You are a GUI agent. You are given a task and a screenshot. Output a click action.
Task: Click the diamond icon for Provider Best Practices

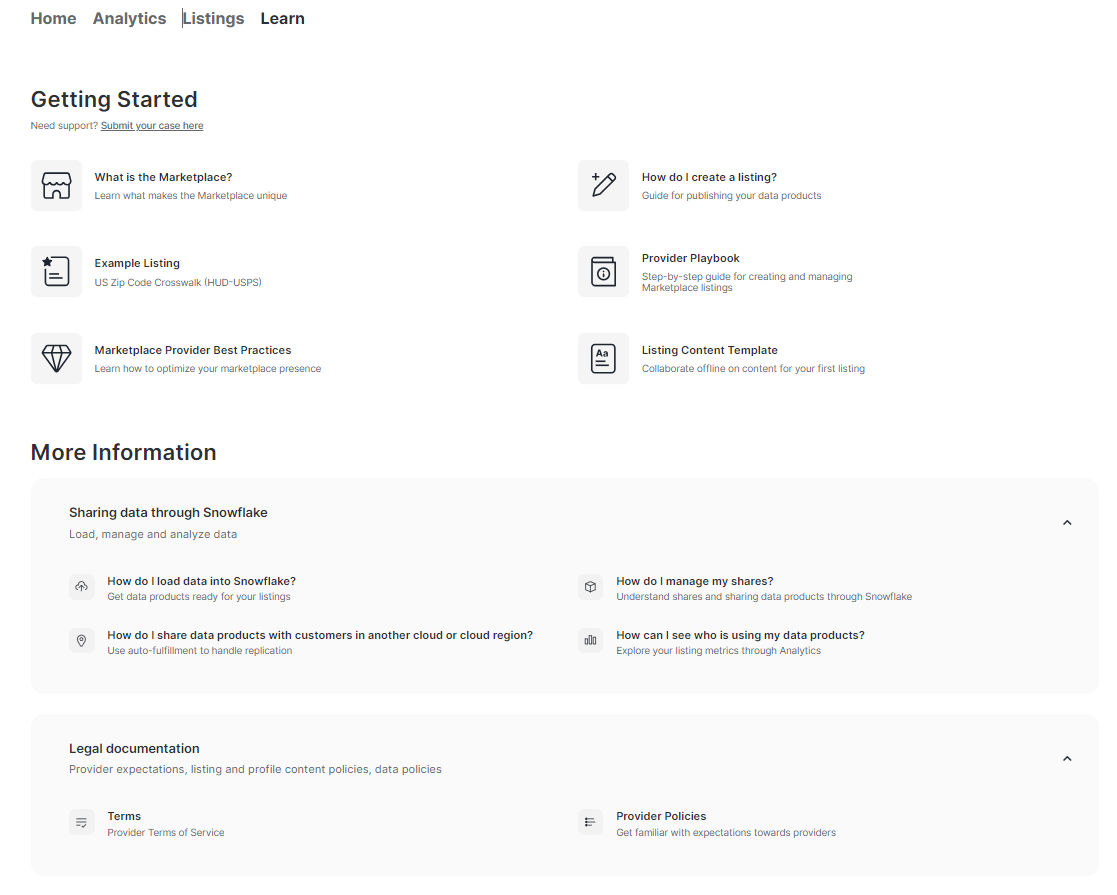pyautogui.click(x=56, y=358)
